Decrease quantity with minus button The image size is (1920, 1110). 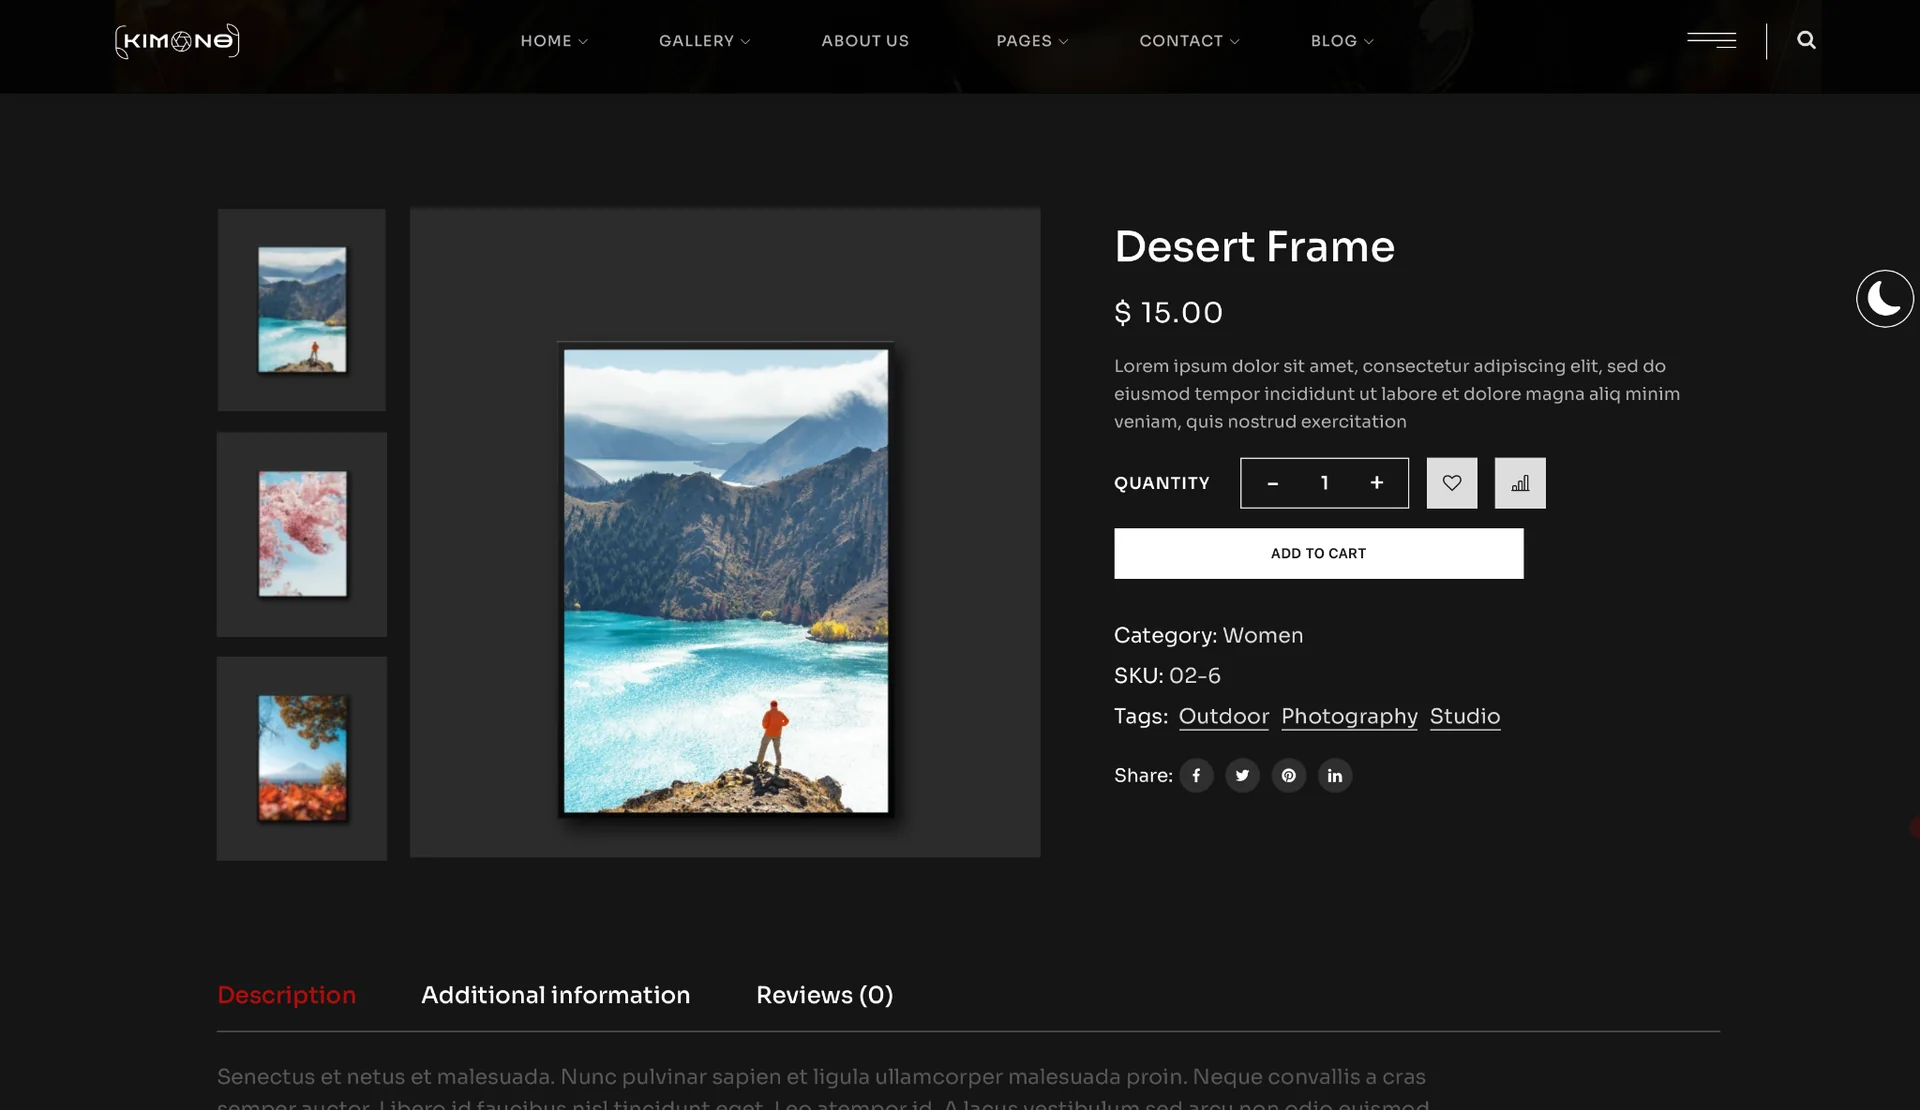coord(1273,483)
